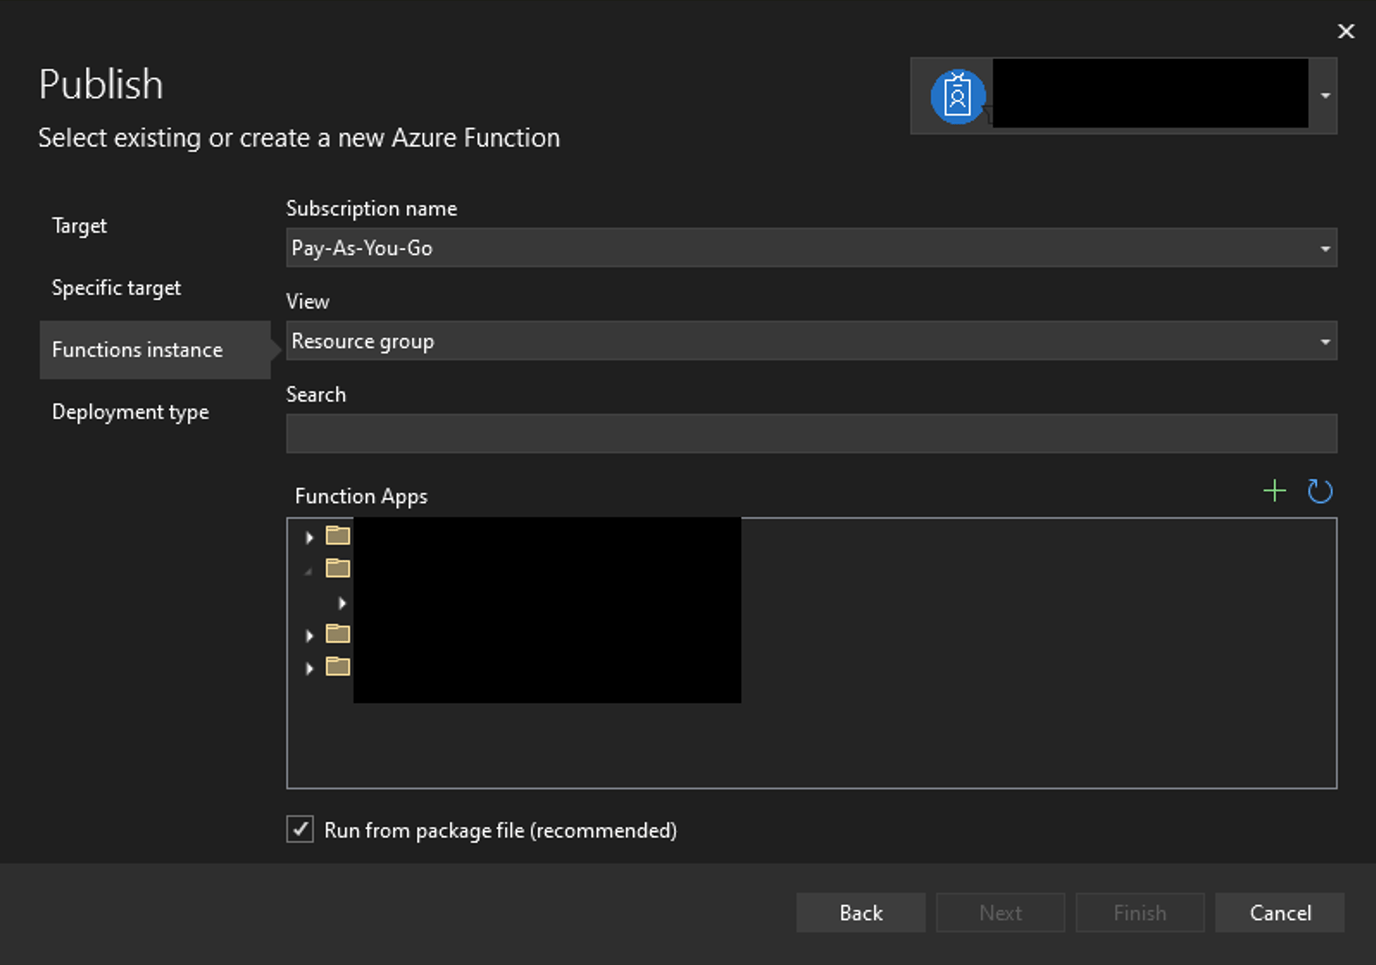Go to the Specific target step

coord(116,288)
